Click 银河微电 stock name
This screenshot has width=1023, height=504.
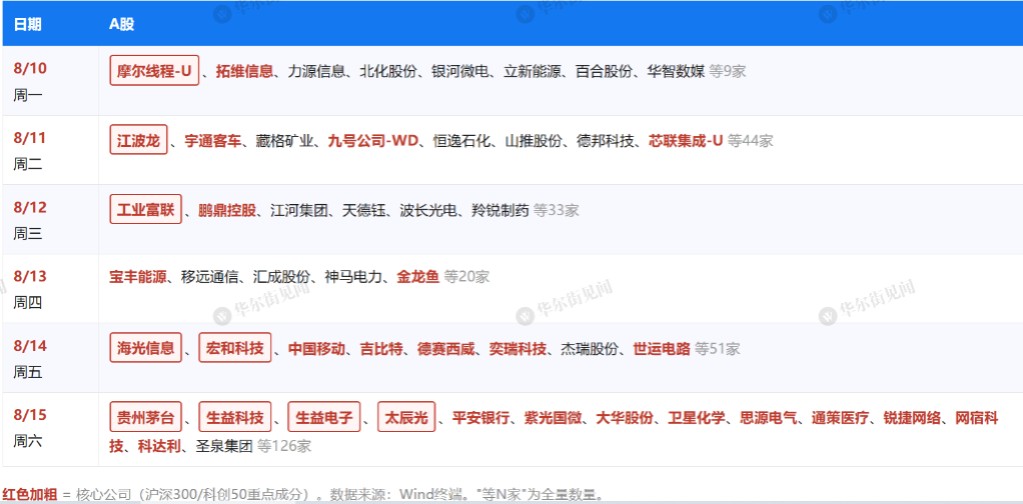click(460, 71)
